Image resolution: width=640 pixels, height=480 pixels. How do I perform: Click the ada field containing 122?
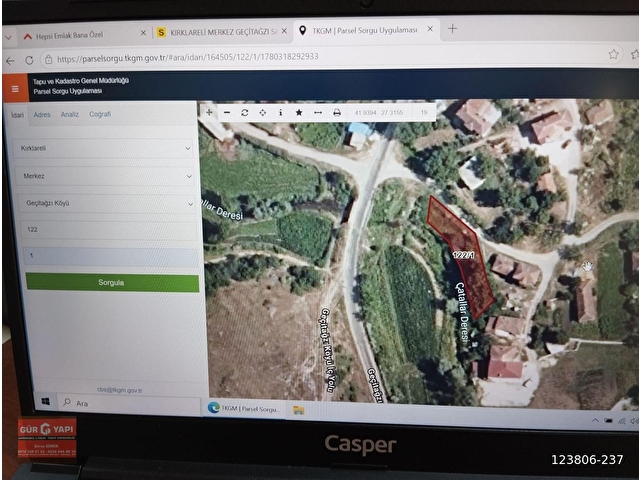(x=109, y=229)
